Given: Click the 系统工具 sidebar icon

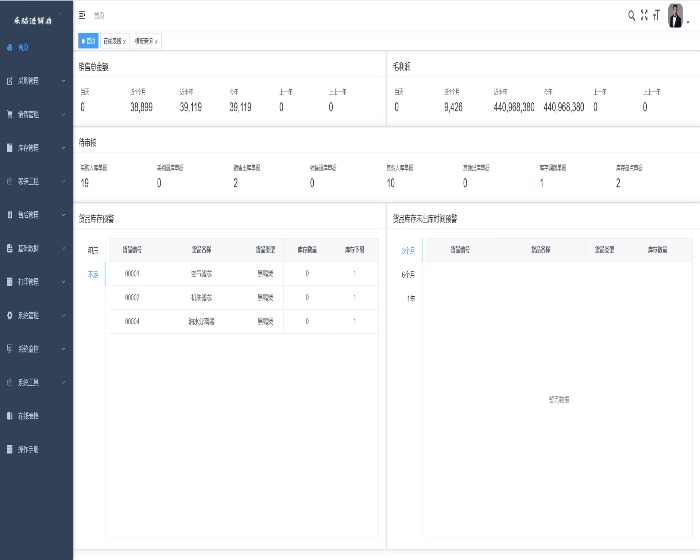Looking at the screenshot, I should (x=10, y=382).
